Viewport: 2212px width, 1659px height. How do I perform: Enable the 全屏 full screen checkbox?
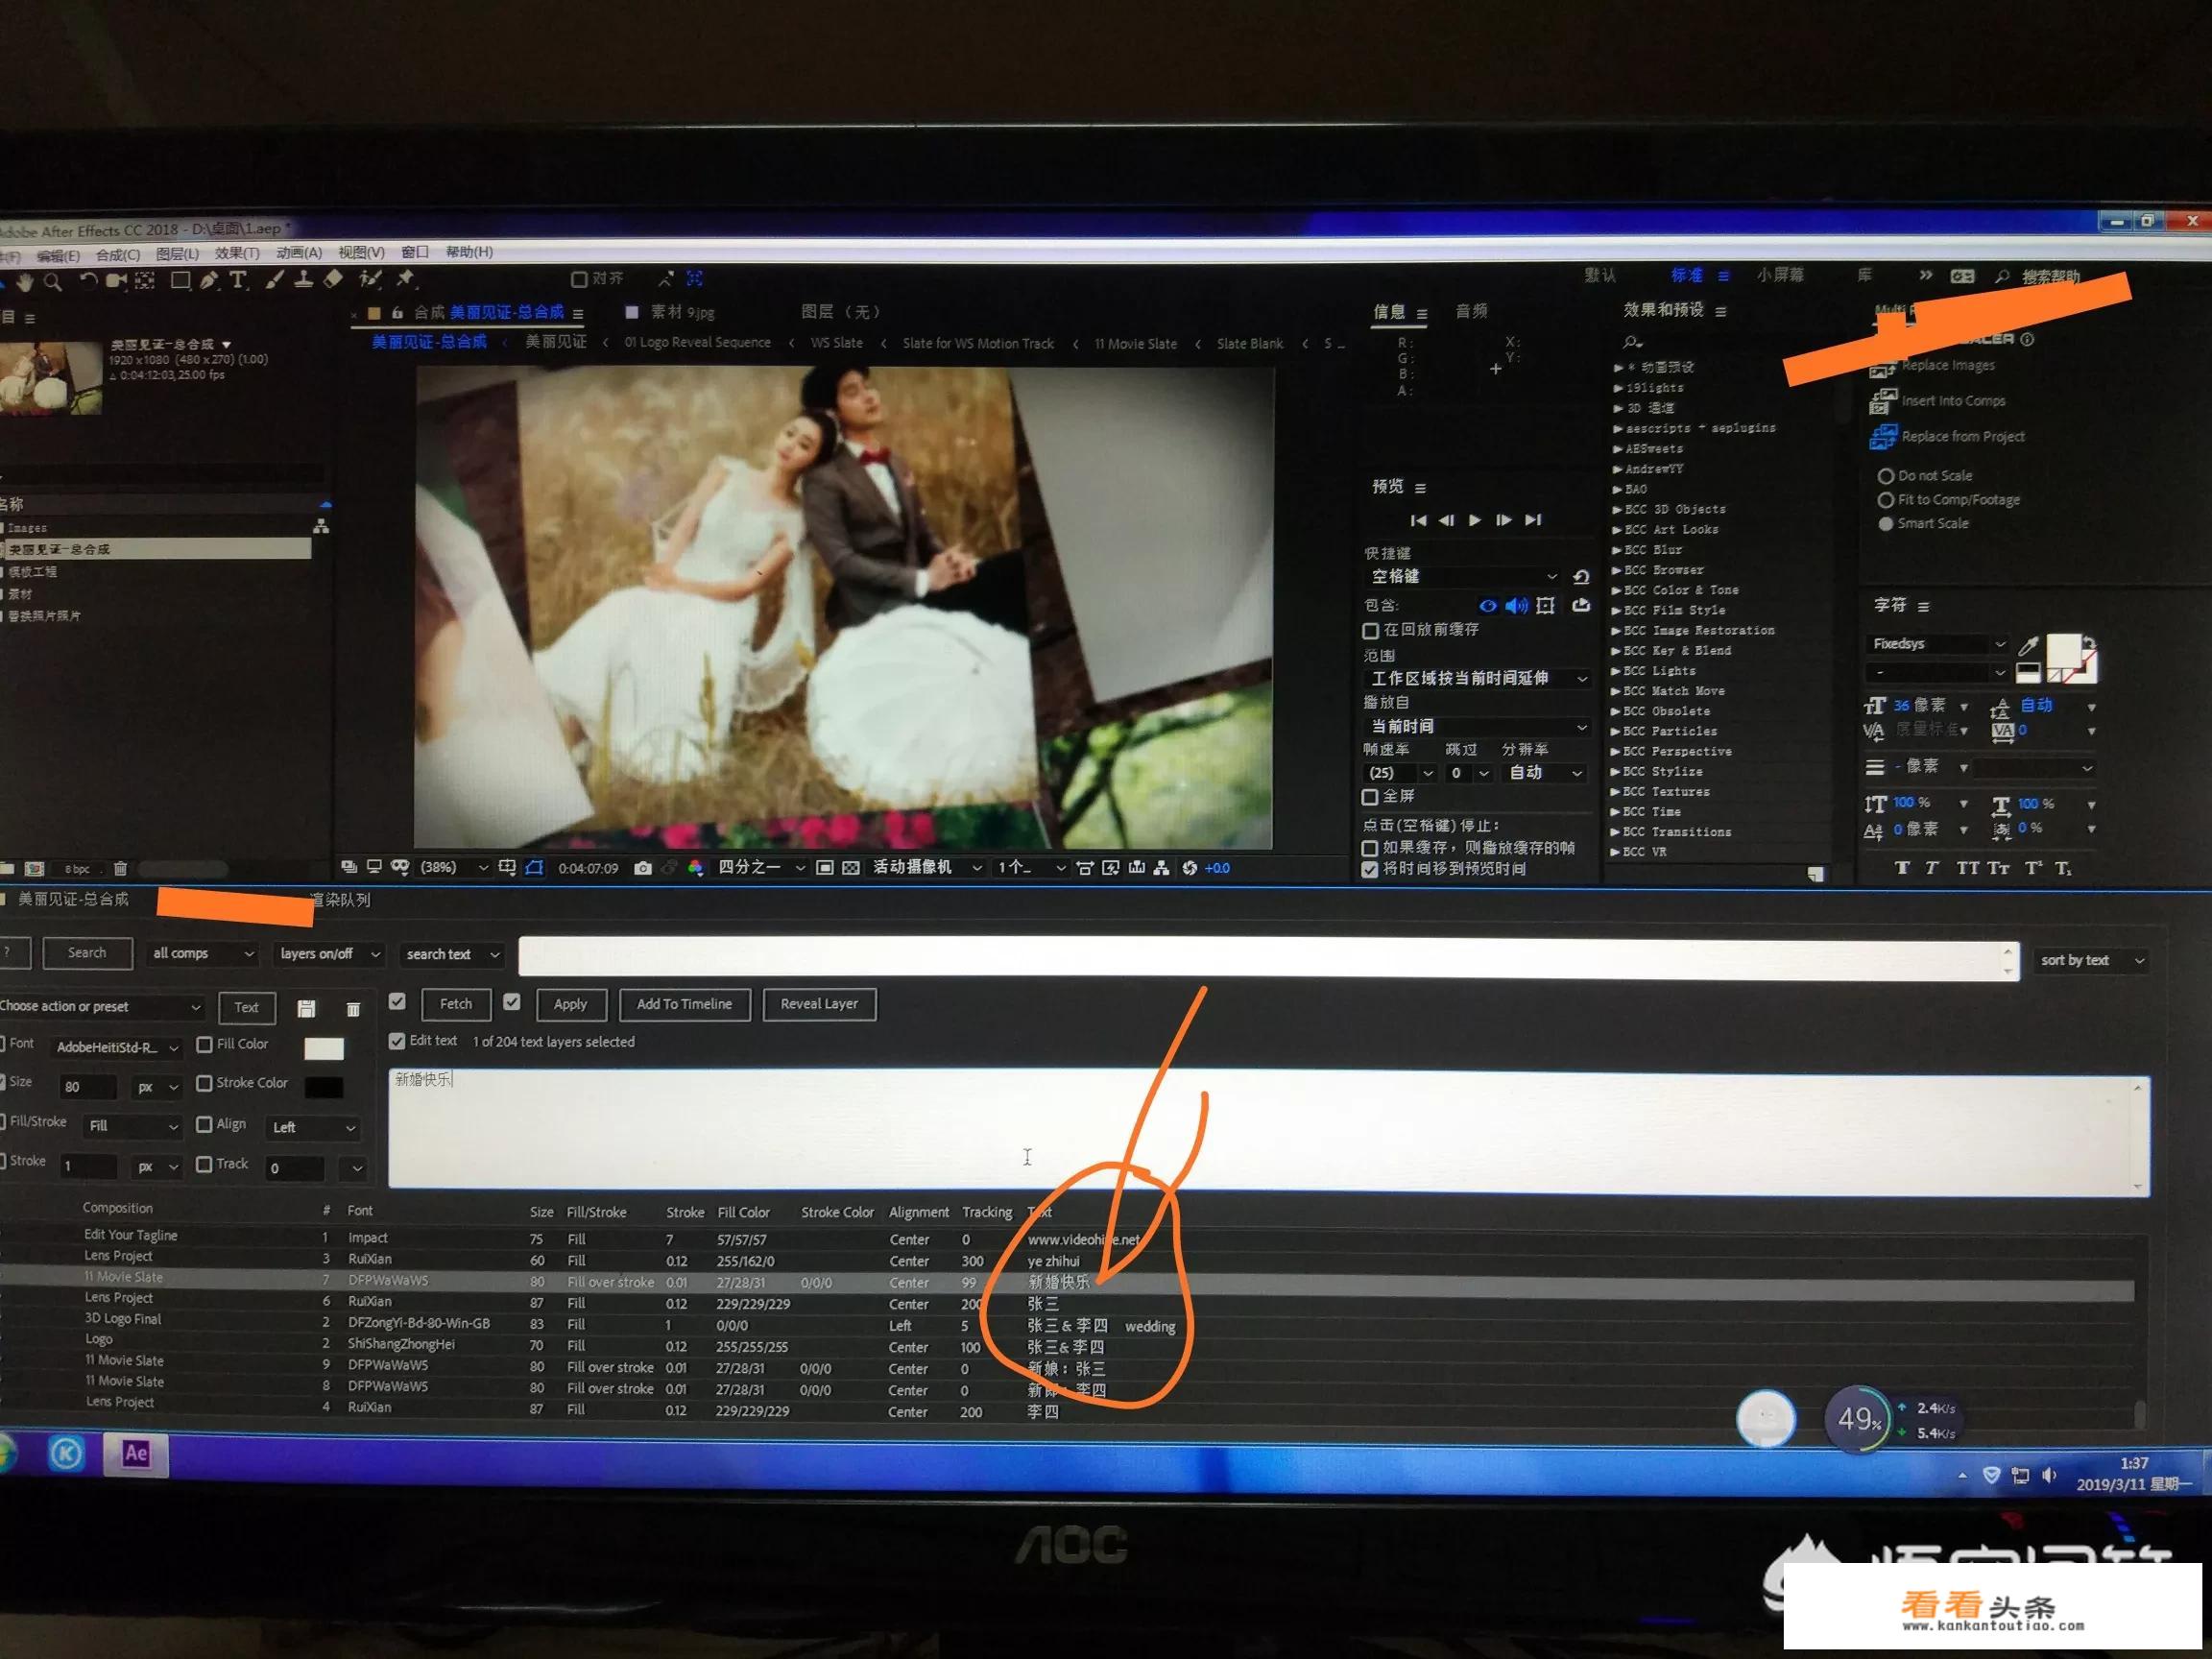point(1370,797)
